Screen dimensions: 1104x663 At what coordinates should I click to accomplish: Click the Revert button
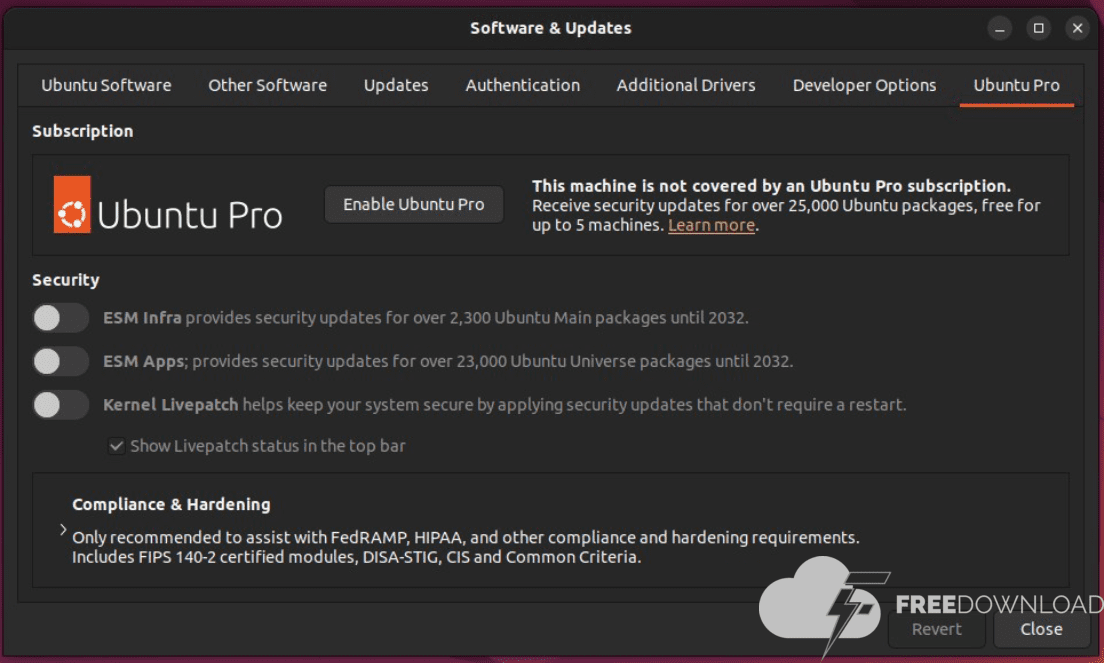pyautogui.click(x=936, y=629)
